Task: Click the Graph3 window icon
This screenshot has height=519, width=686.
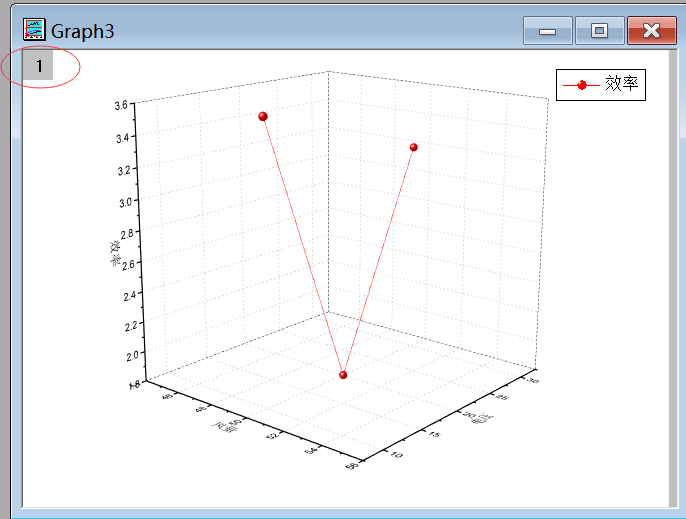Action: pos(34,30)
